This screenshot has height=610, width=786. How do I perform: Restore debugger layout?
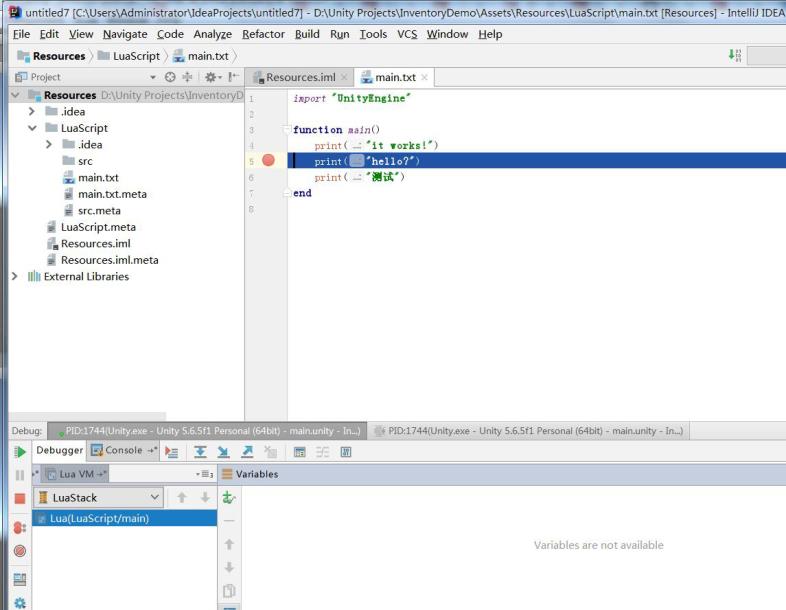click(x=20, y=579)
